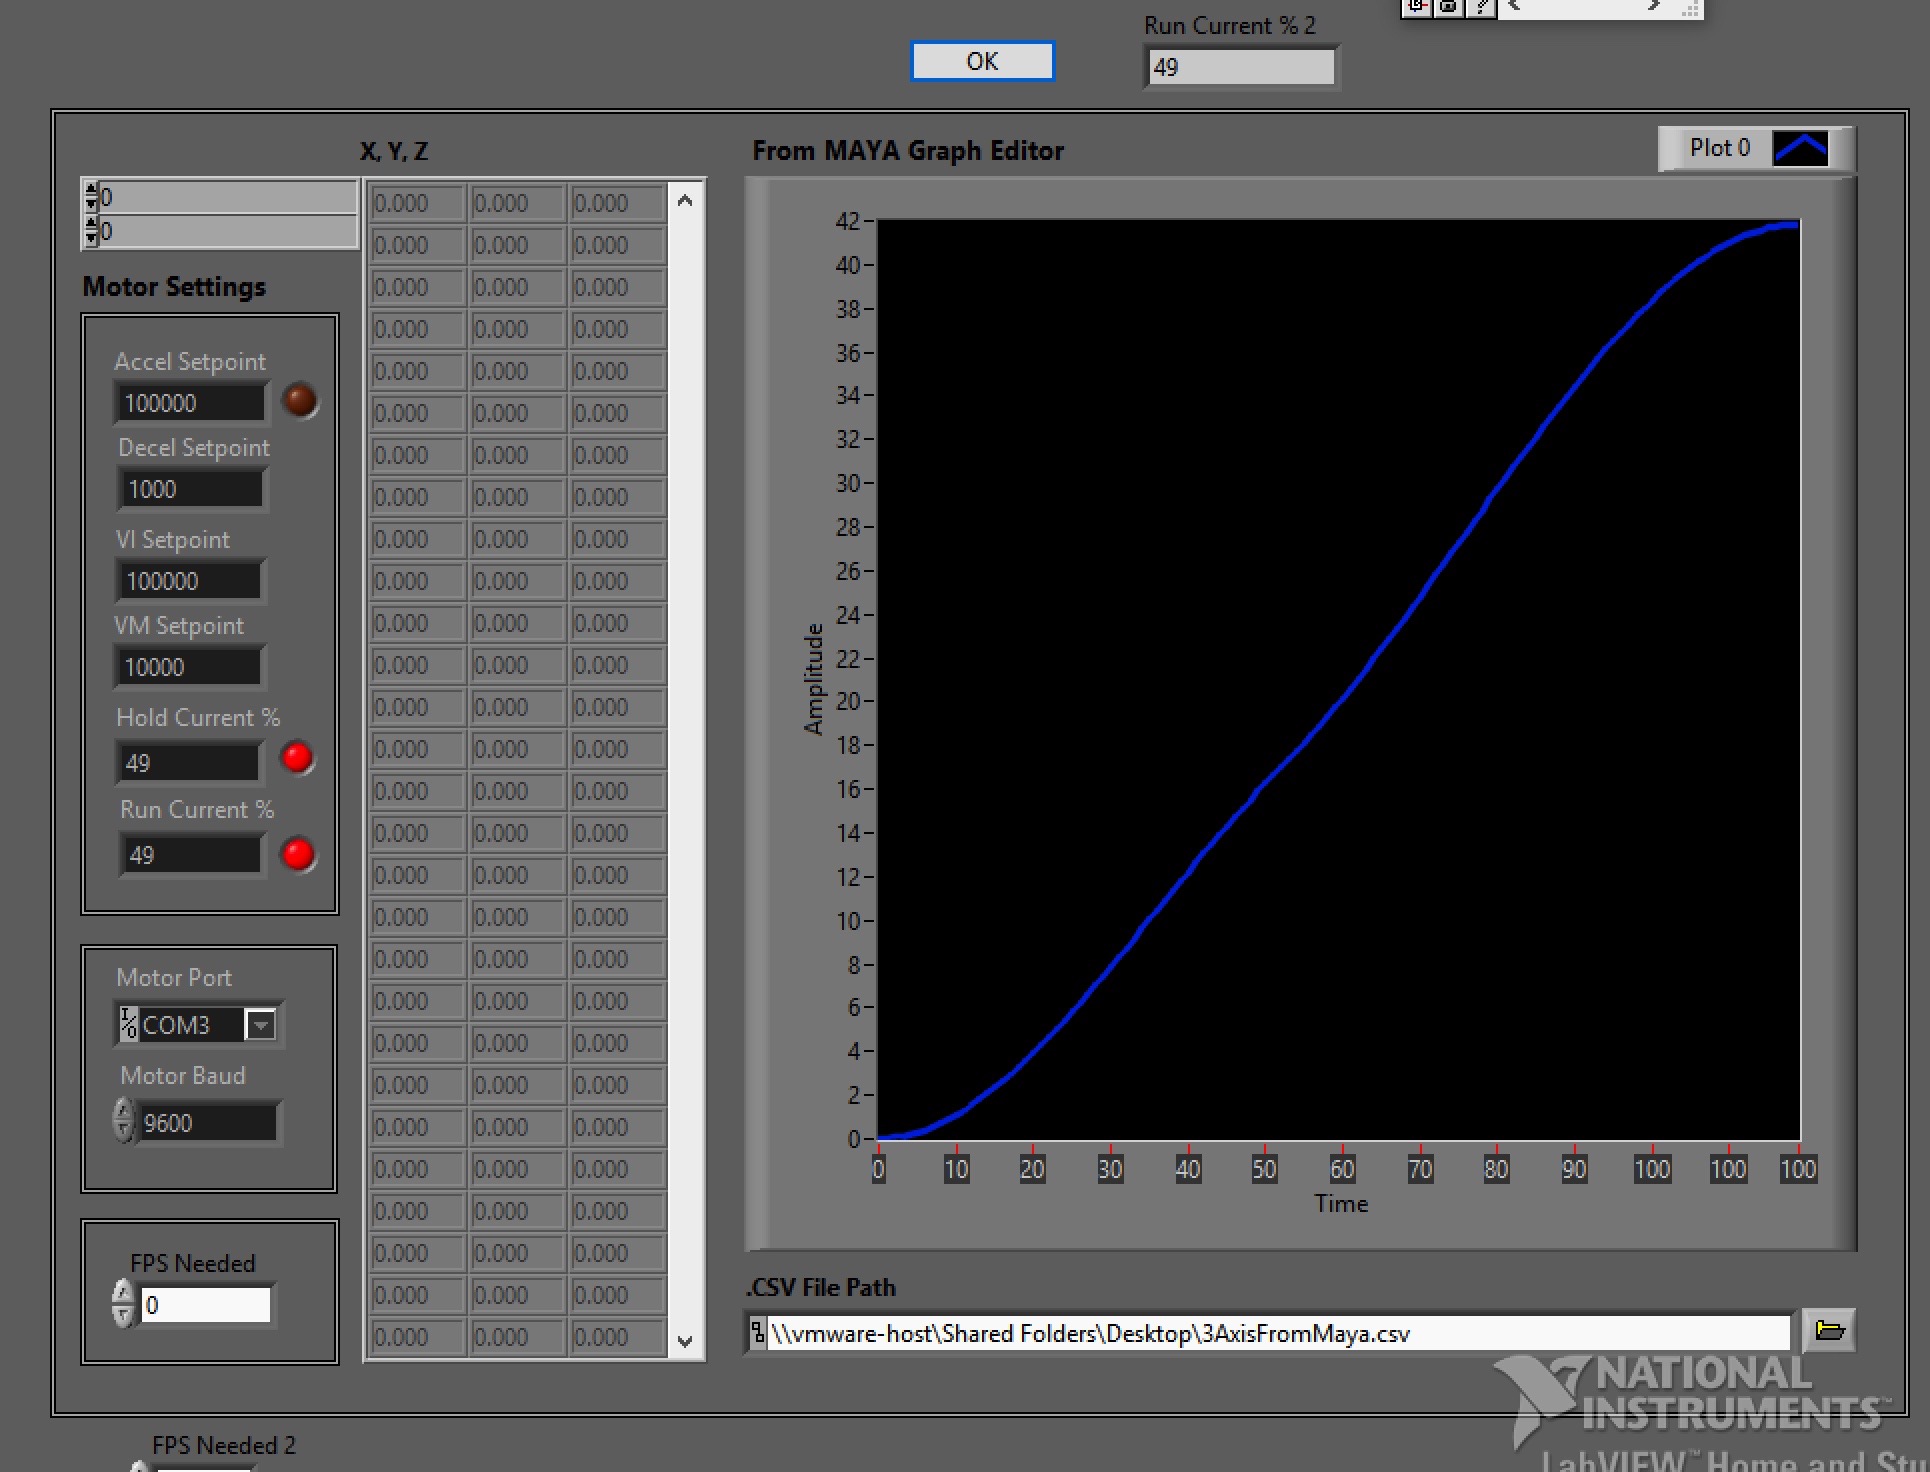Click the Time axis label
Screen dimensions: 1930x1472
pyautogui.click(x=1341, y=1203)
